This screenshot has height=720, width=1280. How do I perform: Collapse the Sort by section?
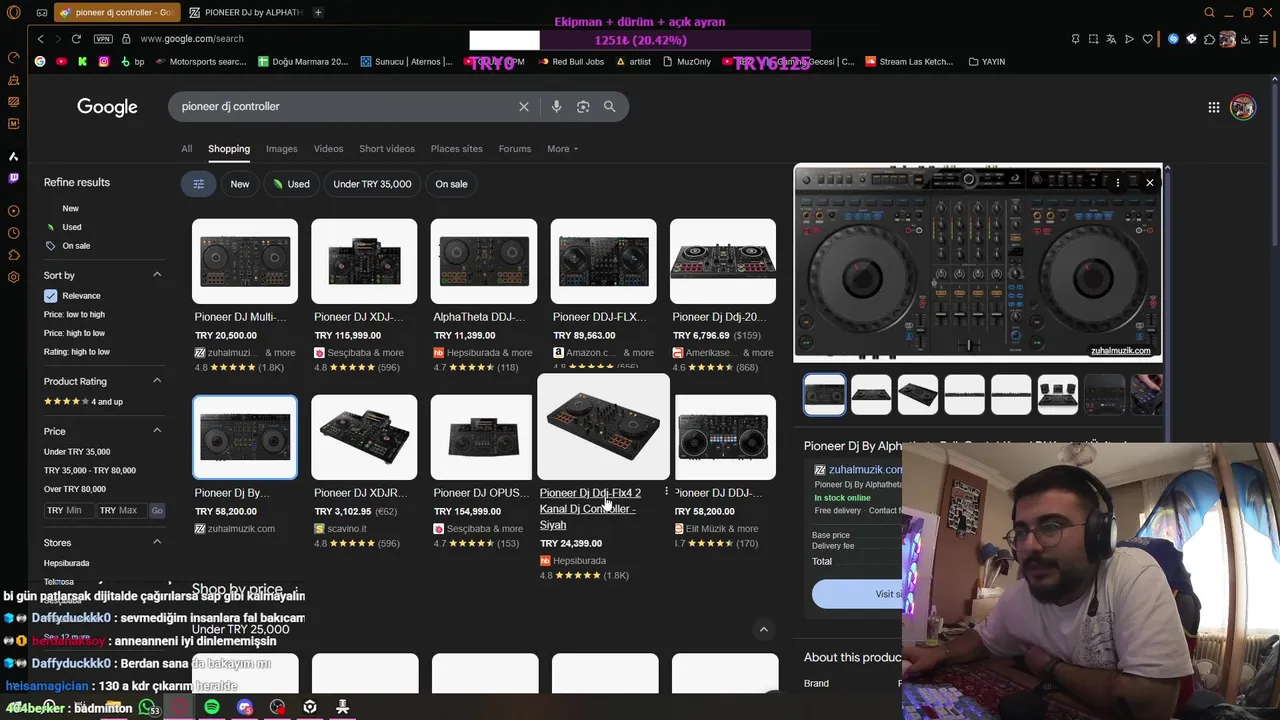(157, 275)
